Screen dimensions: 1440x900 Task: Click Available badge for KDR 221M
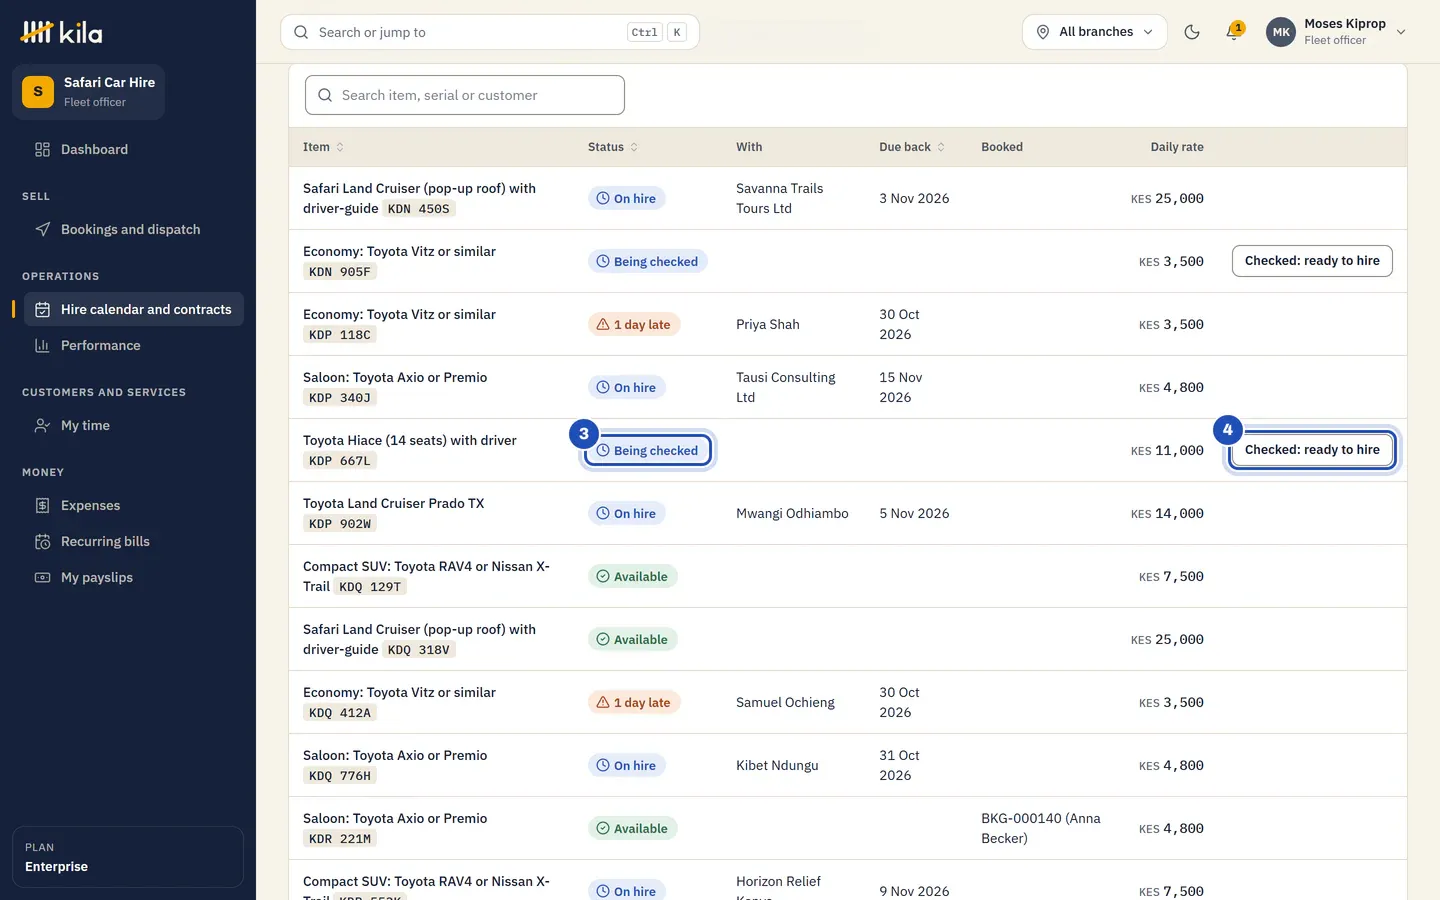coord(633,828)
